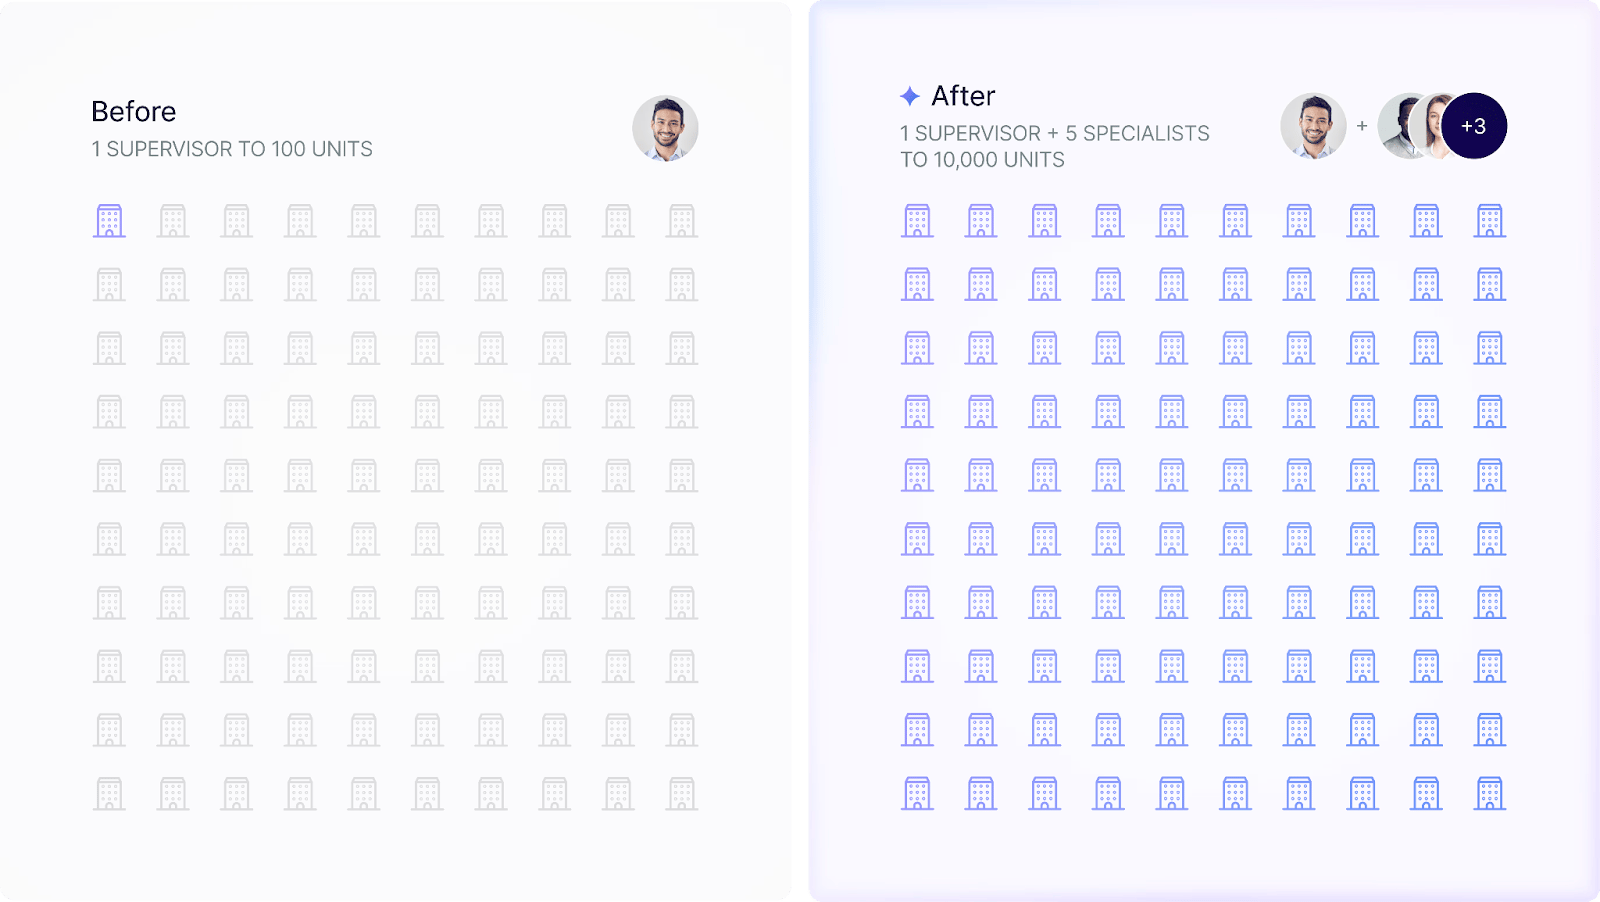Click the After heading text
Image resolution: width=1600 pixels, height=902 pixels.
(x=963, y=96)
